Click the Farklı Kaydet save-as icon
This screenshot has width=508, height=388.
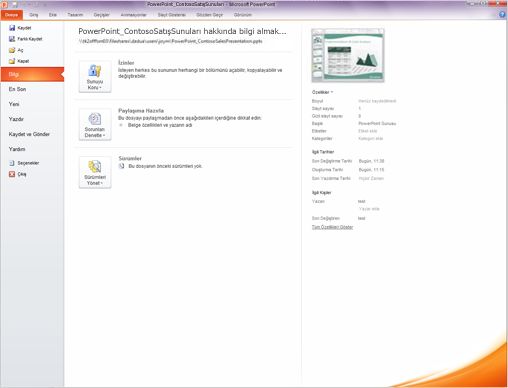pos(12,39)
